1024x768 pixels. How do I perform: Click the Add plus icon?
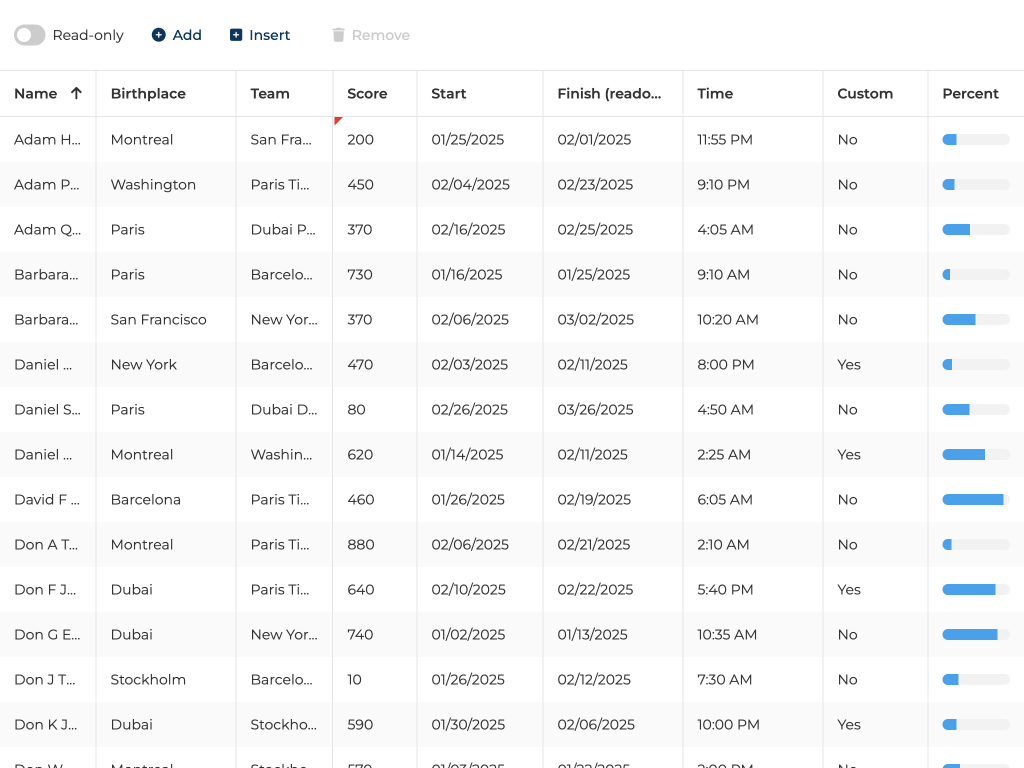(158, 35)
